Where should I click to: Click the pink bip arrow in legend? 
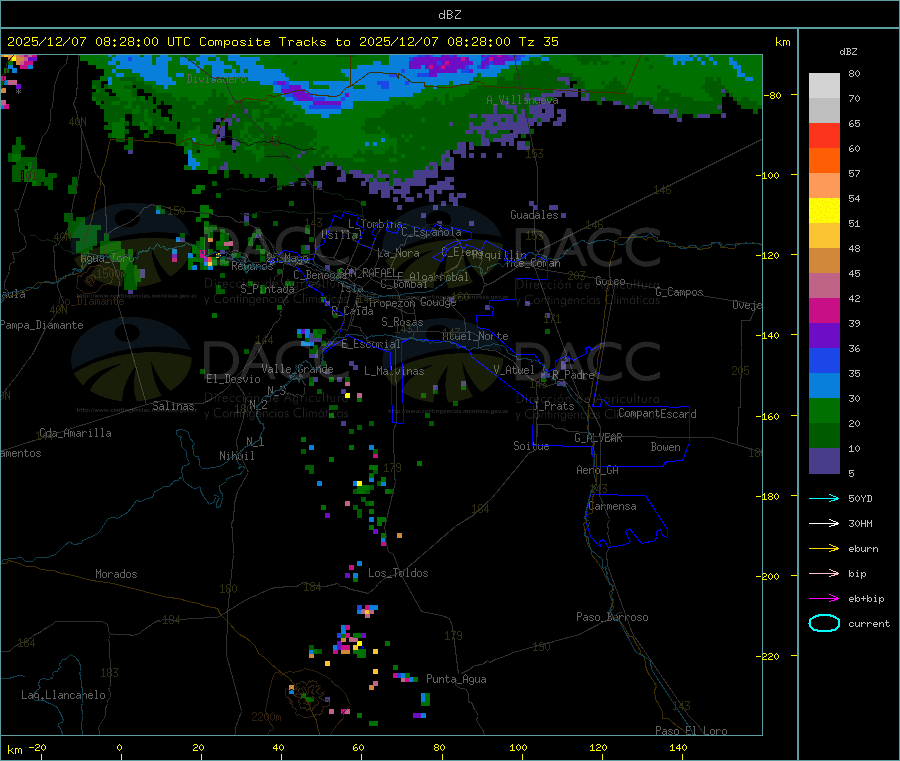click(824, 573)
